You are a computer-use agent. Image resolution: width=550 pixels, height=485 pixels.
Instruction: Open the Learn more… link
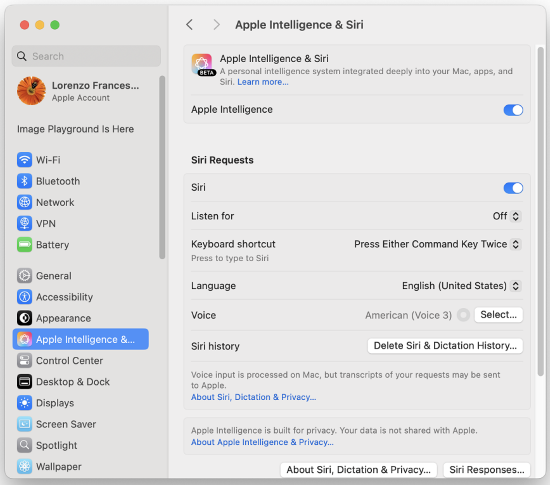click(263, 82)
